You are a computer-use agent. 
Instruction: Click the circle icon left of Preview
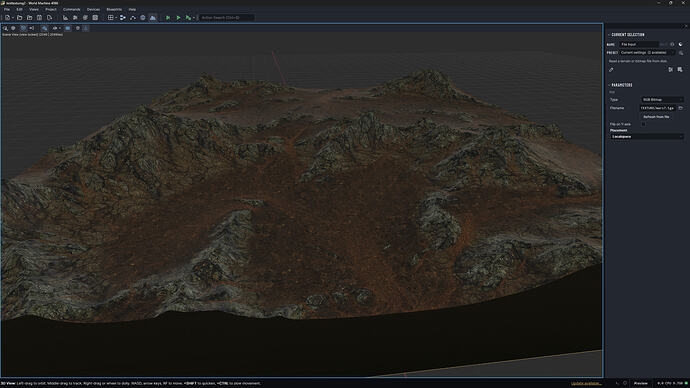pyautogui.click(x=625, y=383)
